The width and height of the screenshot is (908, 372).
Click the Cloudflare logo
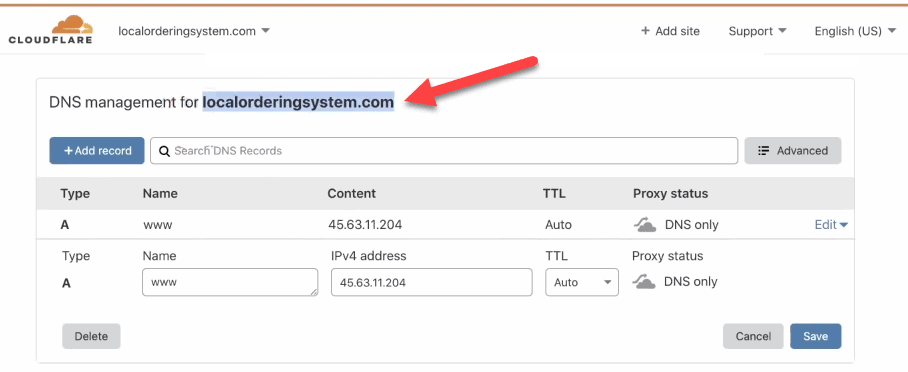(x=50, y=30)
